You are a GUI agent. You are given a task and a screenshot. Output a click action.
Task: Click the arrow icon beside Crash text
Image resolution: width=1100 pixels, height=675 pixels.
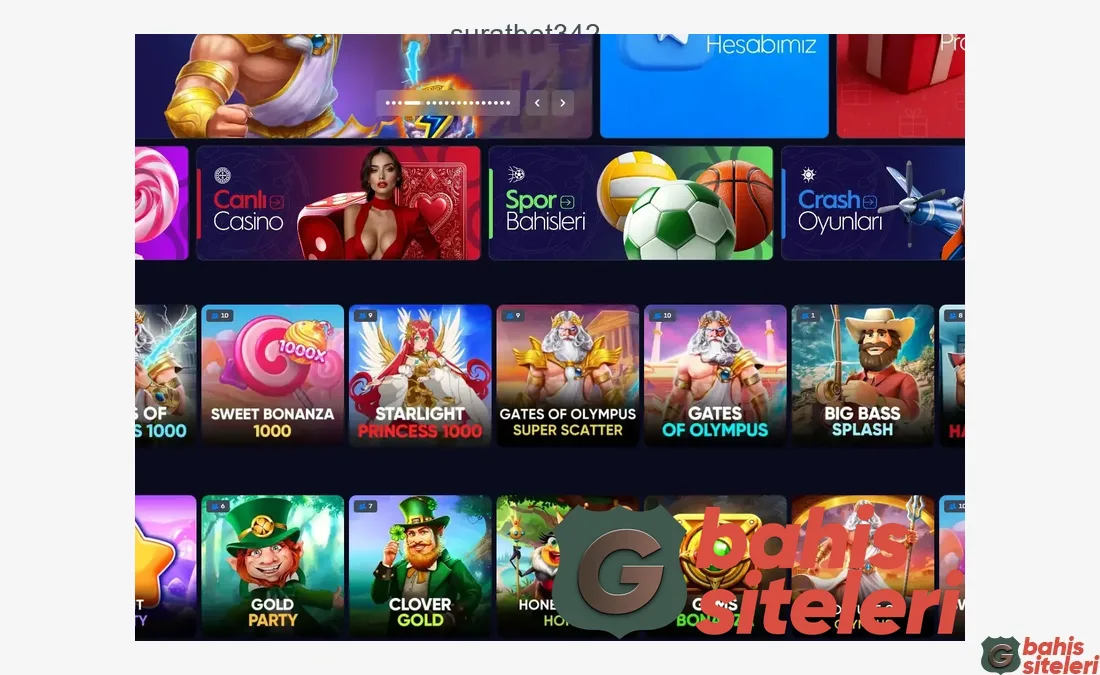(870, 202)
